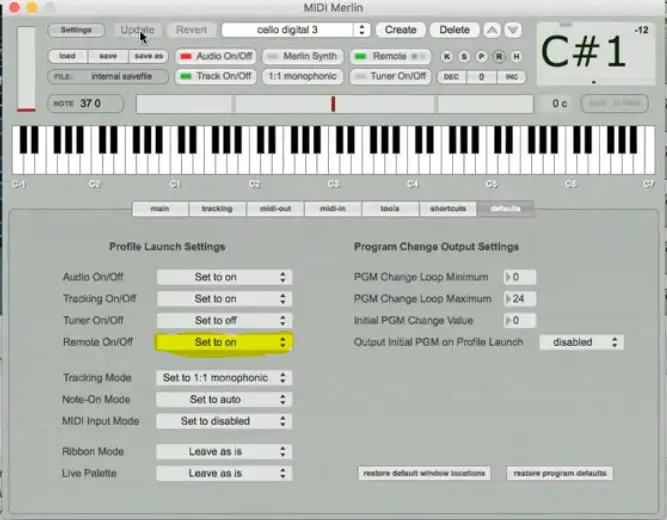Open Output Initial PGM on Profile Launch dropdown
Screen dimensions: 667x520
(x=581, y=342)
